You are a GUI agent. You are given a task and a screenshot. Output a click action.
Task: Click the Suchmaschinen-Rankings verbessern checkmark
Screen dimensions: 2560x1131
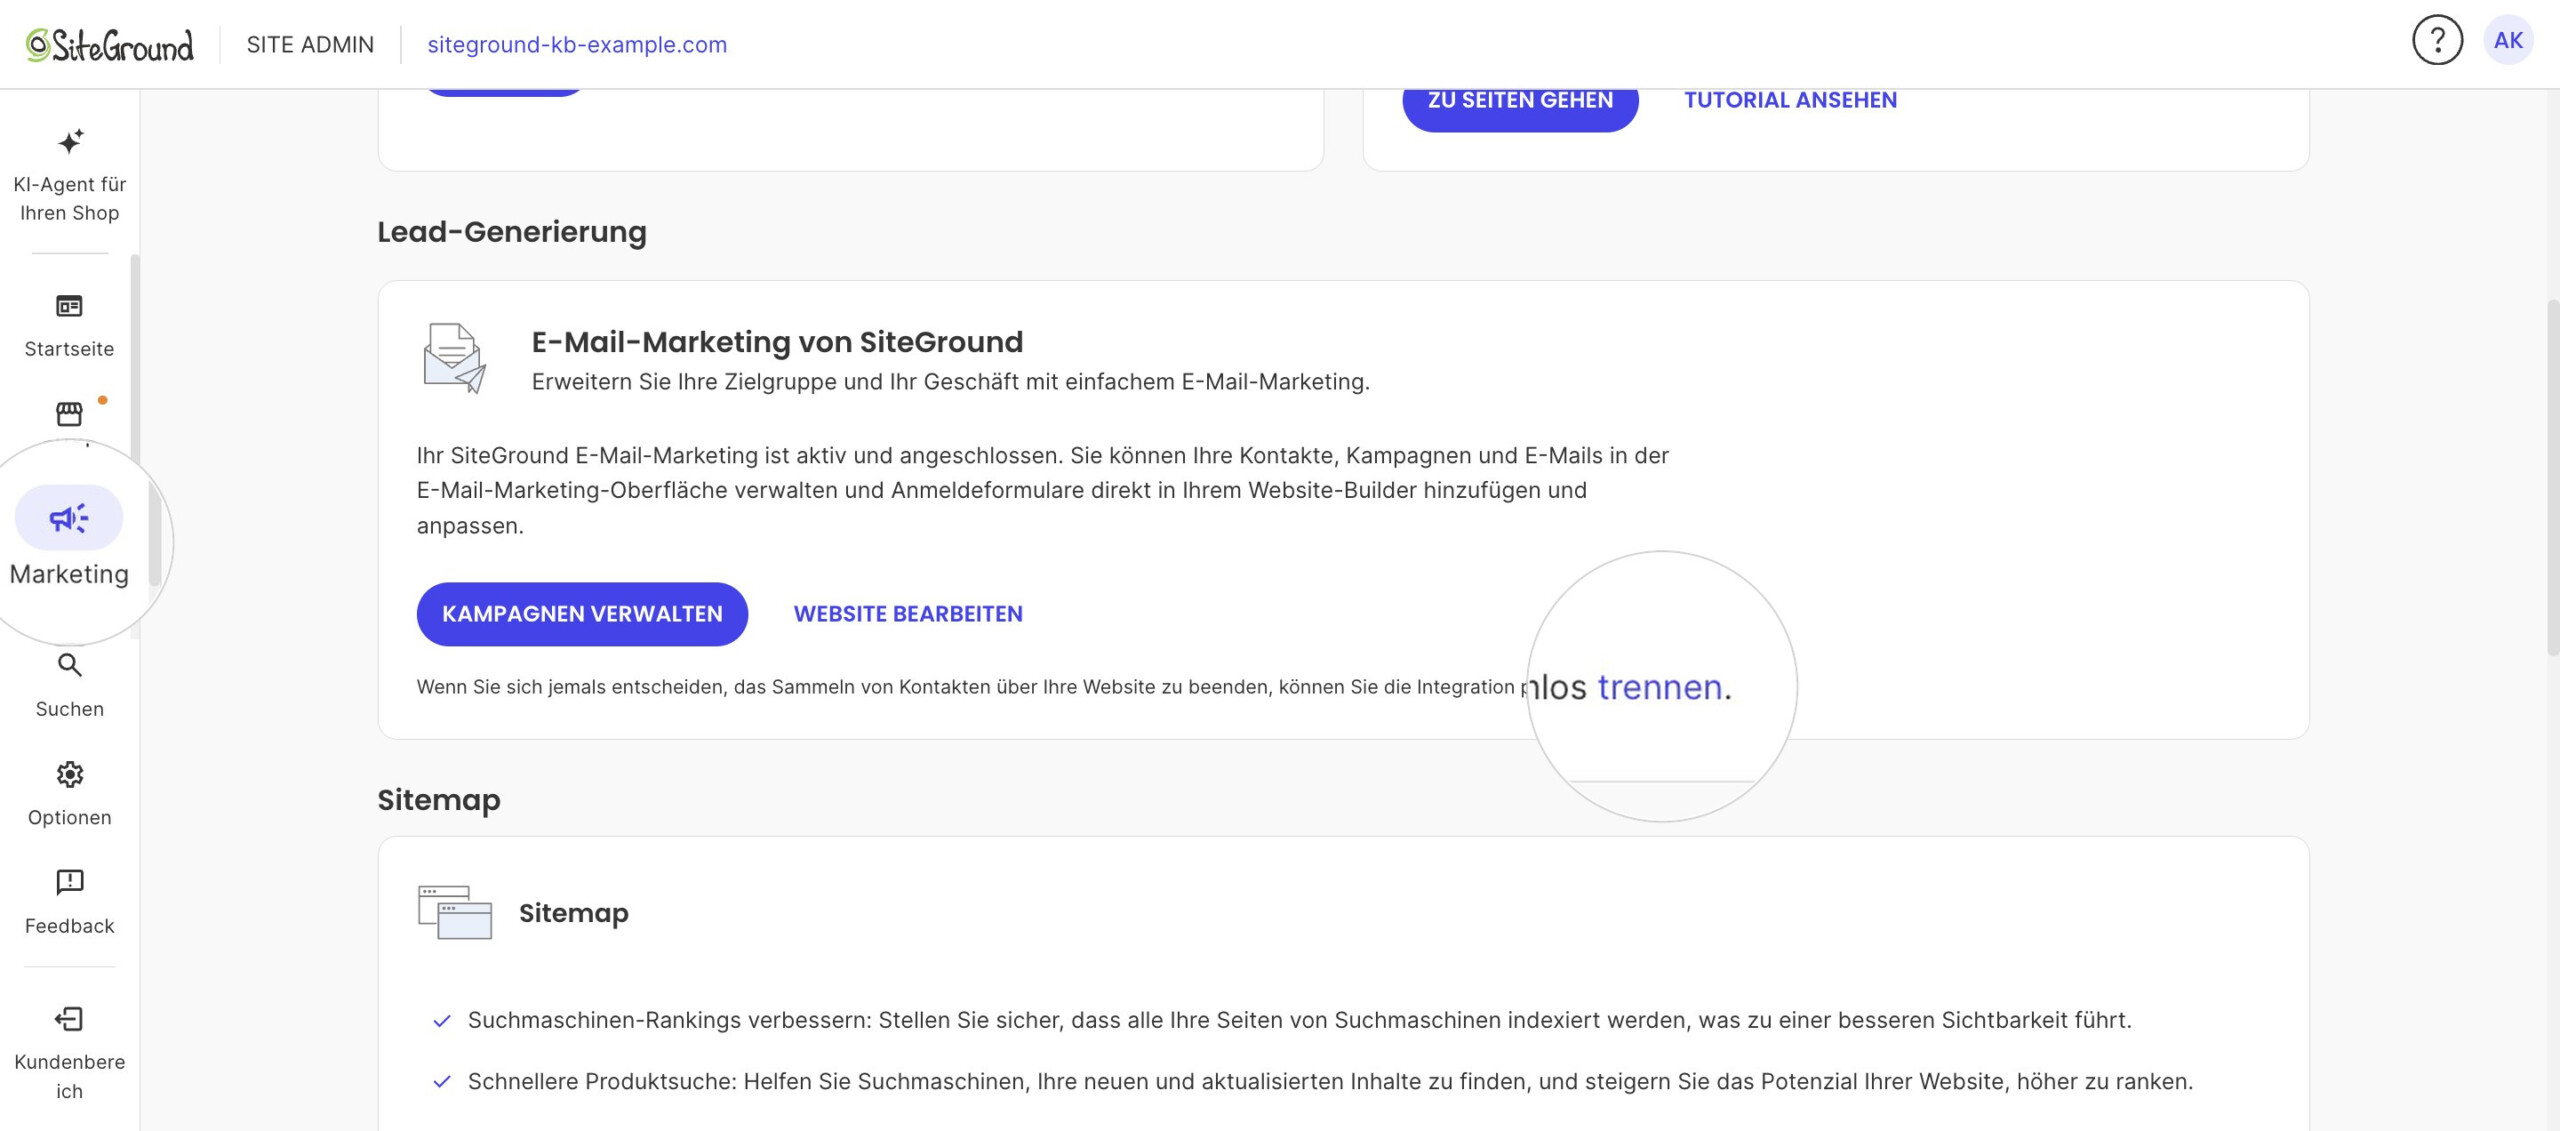coord(441,1021)
